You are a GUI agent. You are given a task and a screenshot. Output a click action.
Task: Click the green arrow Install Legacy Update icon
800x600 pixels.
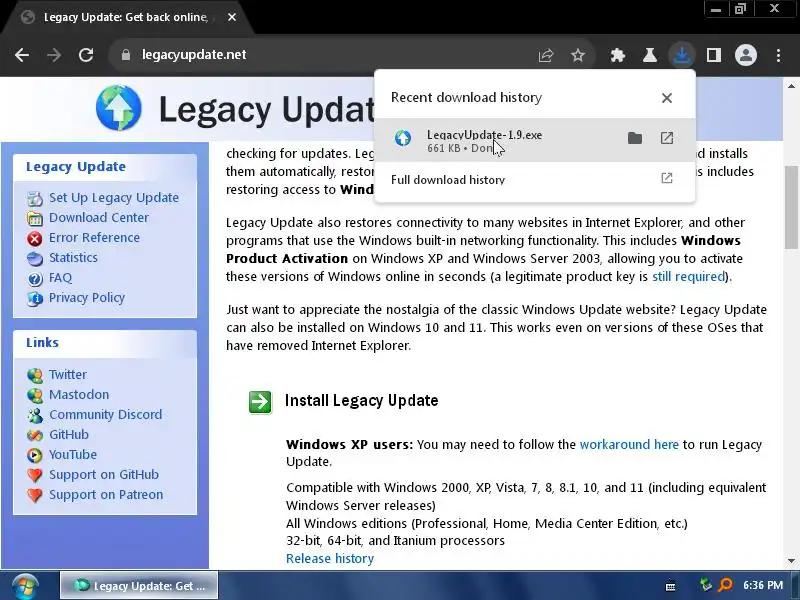click(x=260, y=402)
